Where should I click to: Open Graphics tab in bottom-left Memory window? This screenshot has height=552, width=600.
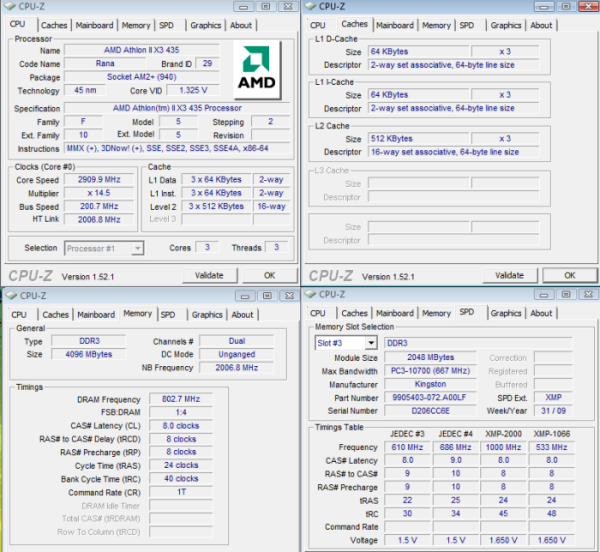pyautogui.click(x=207, y=314)
